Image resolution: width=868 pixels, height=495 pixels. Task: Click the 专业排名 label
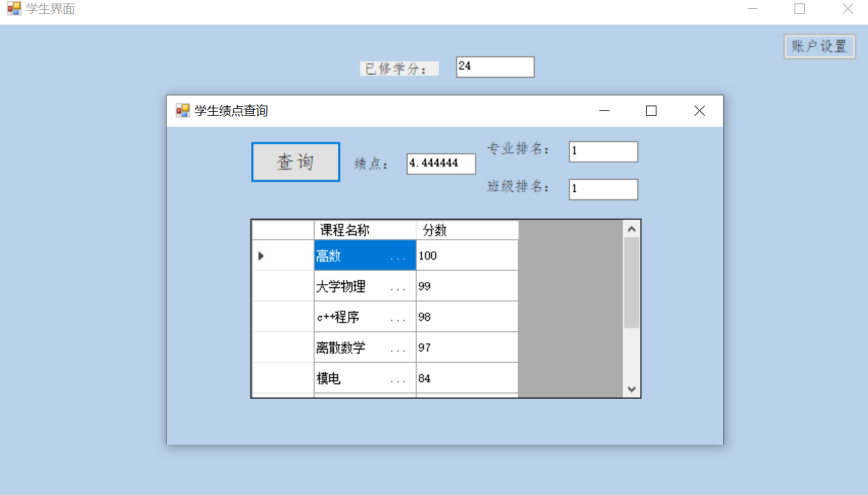click(518, 148)
